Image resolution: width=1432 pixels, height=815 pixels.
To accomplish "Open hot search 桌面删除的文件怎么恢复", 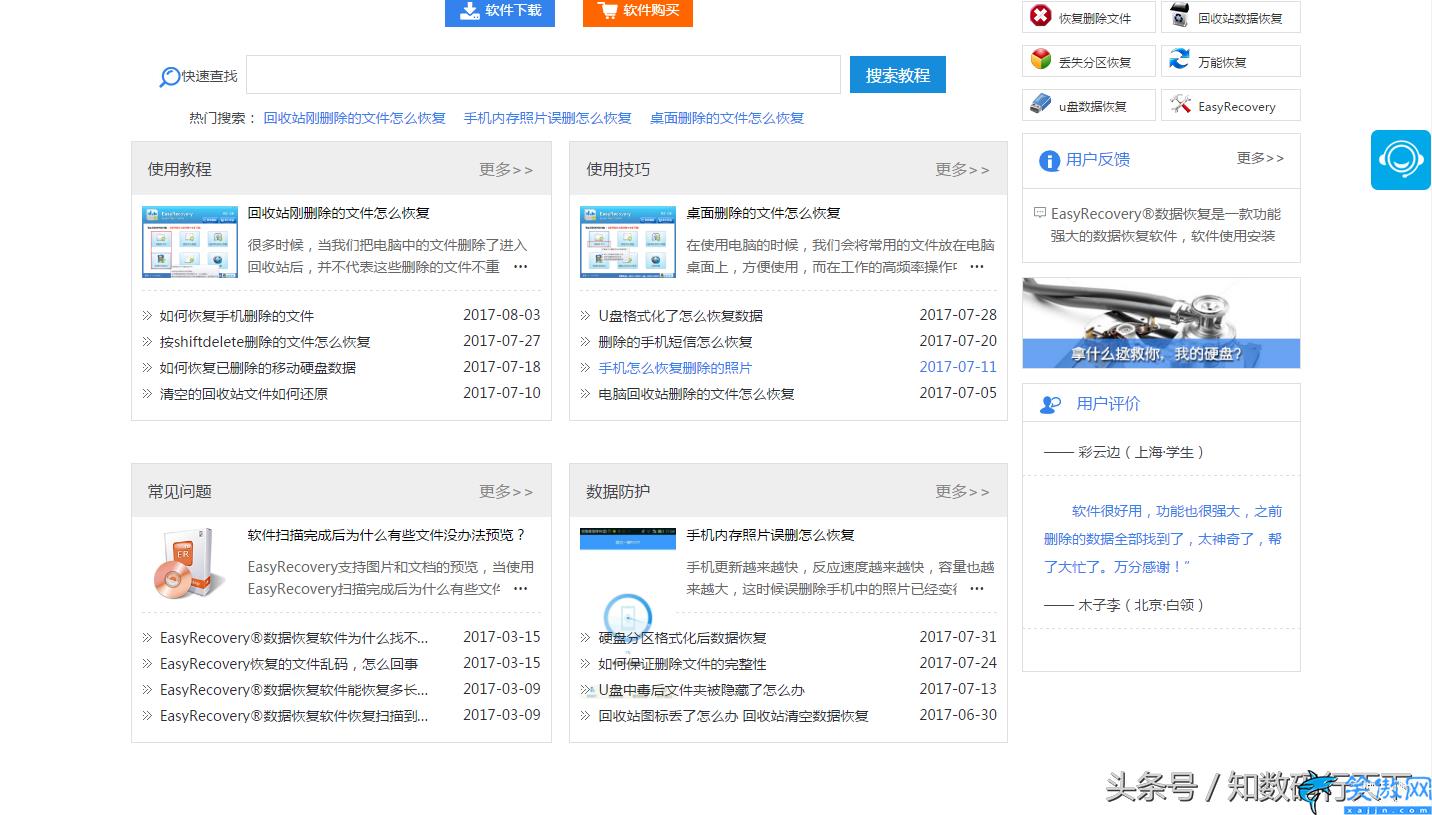I will coord(727,118).
